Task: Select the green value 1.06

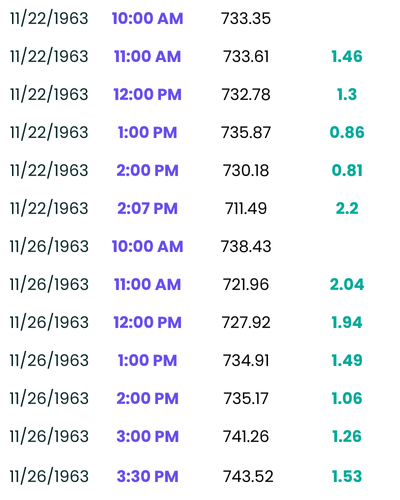Action: click(x=347, y=398)
